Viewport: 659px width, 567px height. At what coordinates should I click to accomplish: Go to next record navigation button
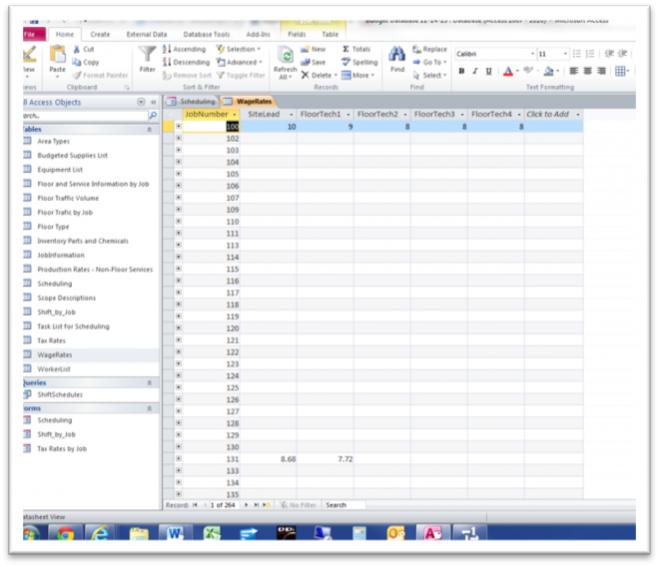(246, 505)
